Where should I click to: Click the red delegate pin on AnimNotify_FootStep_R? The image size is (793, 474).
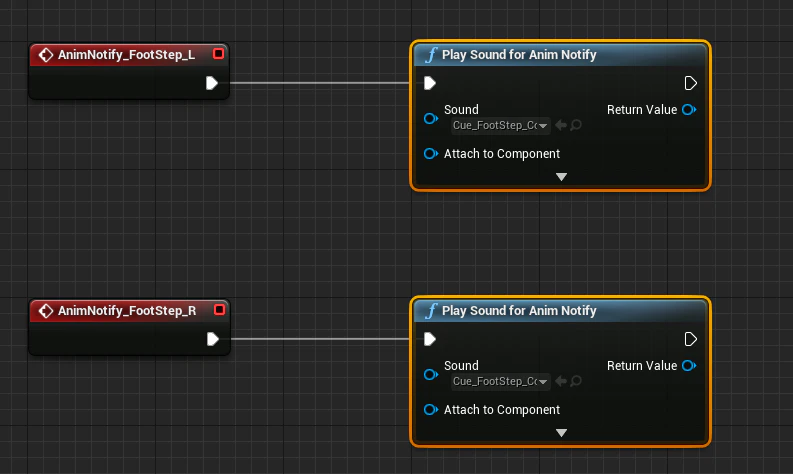[219, 310]
